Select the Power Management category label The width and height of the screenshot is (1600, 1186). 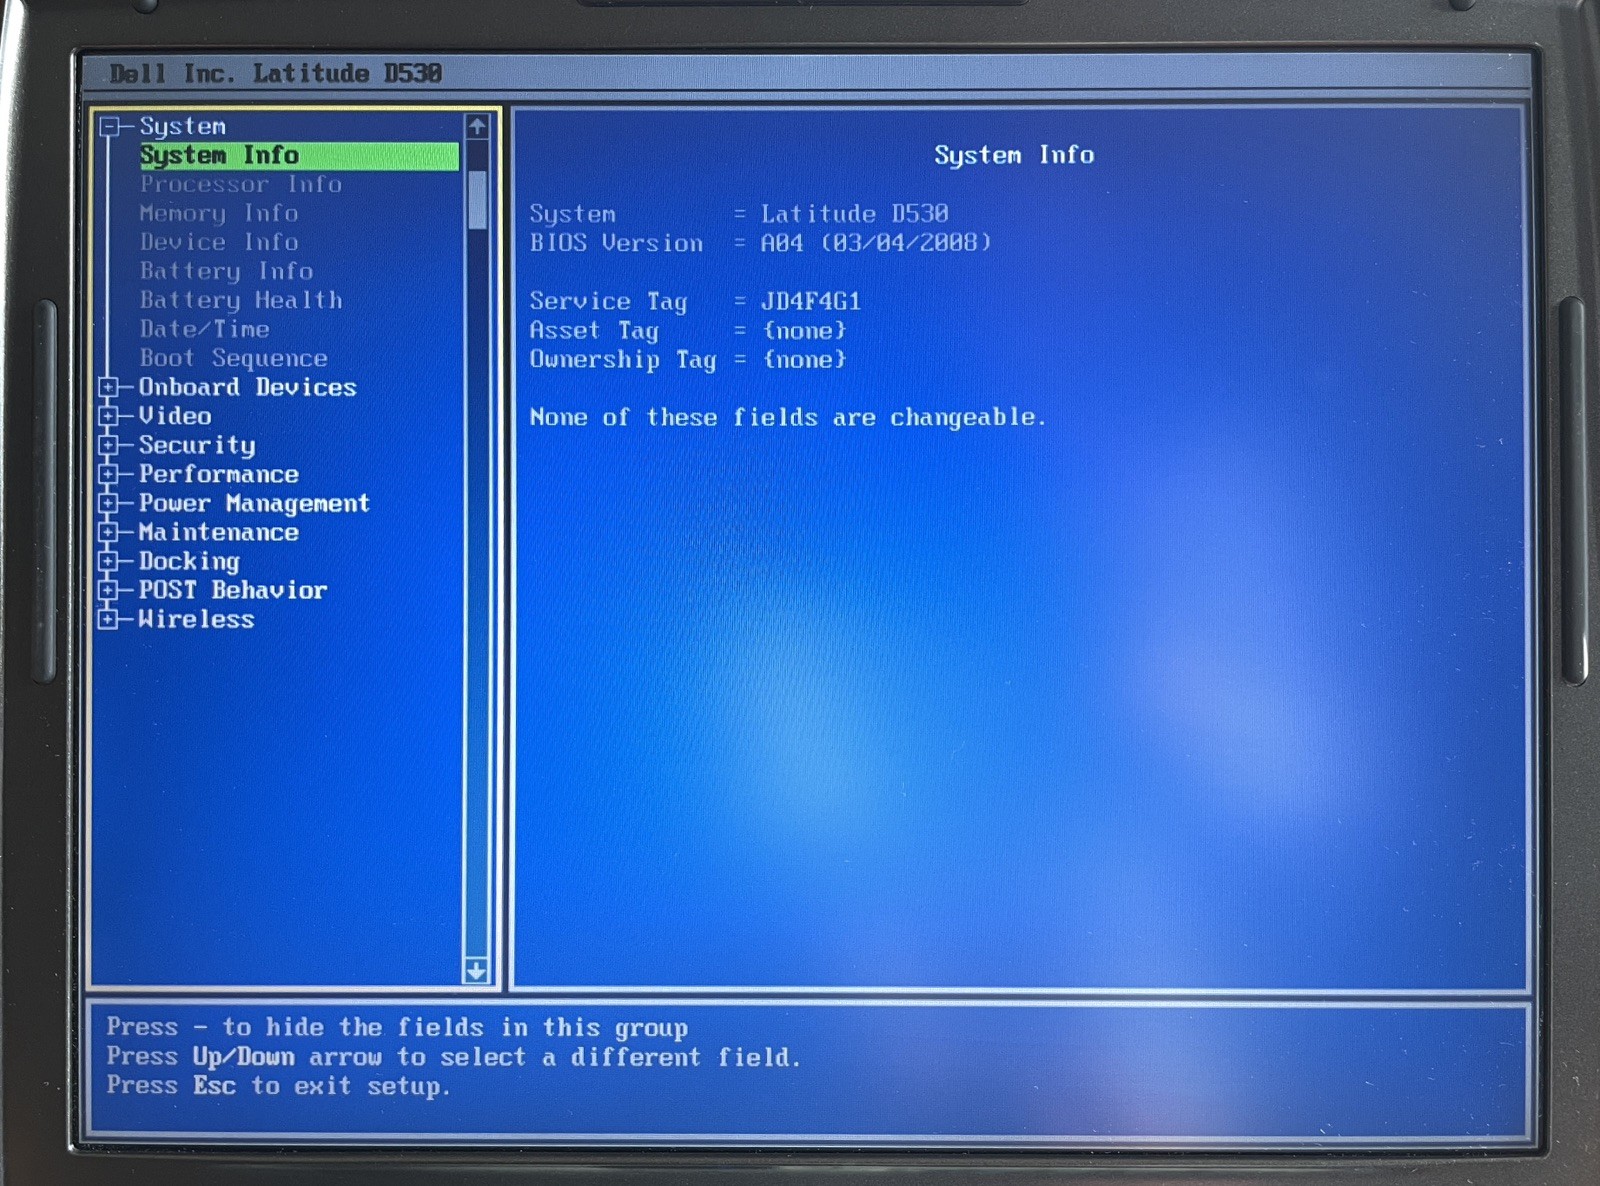pyautogui.click(x=254, y=504)
